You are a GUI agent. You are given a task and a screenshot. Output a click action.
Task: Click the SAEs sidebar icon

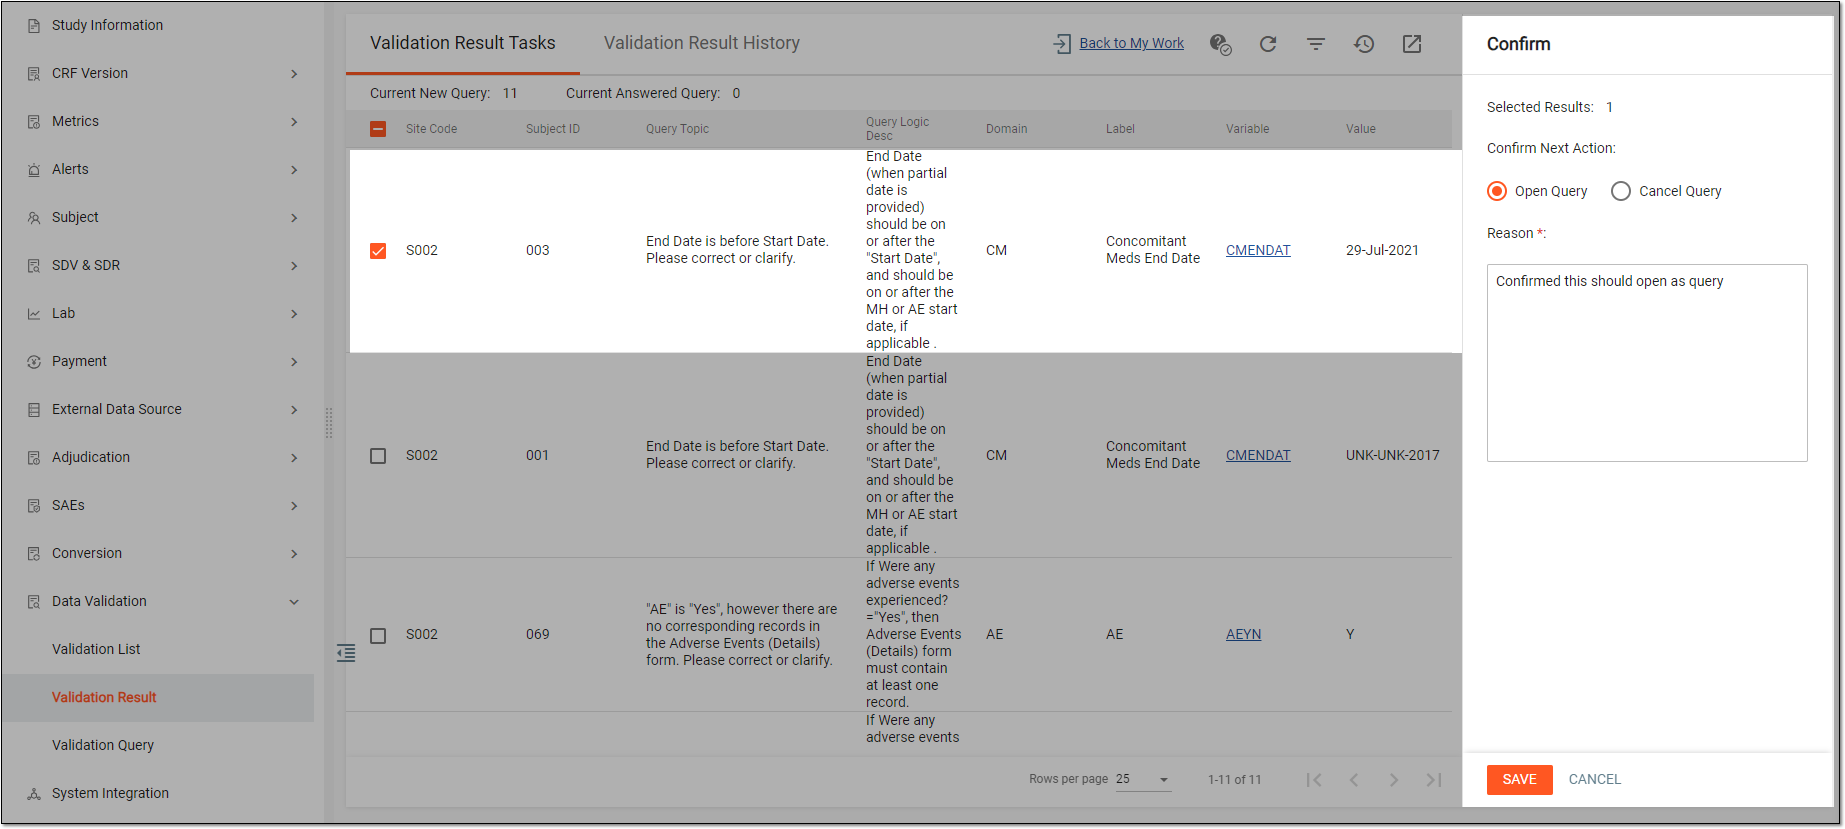coord(34,506)
